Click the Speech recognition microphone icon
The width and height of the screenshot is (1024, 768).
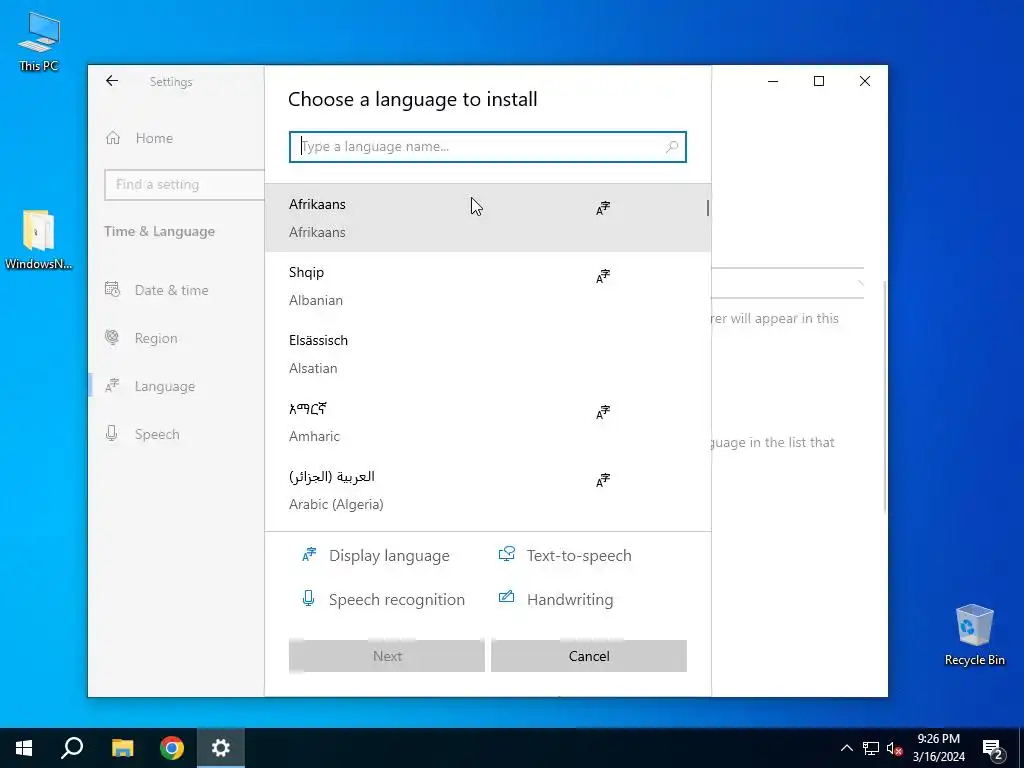click(x=308, y=598)
